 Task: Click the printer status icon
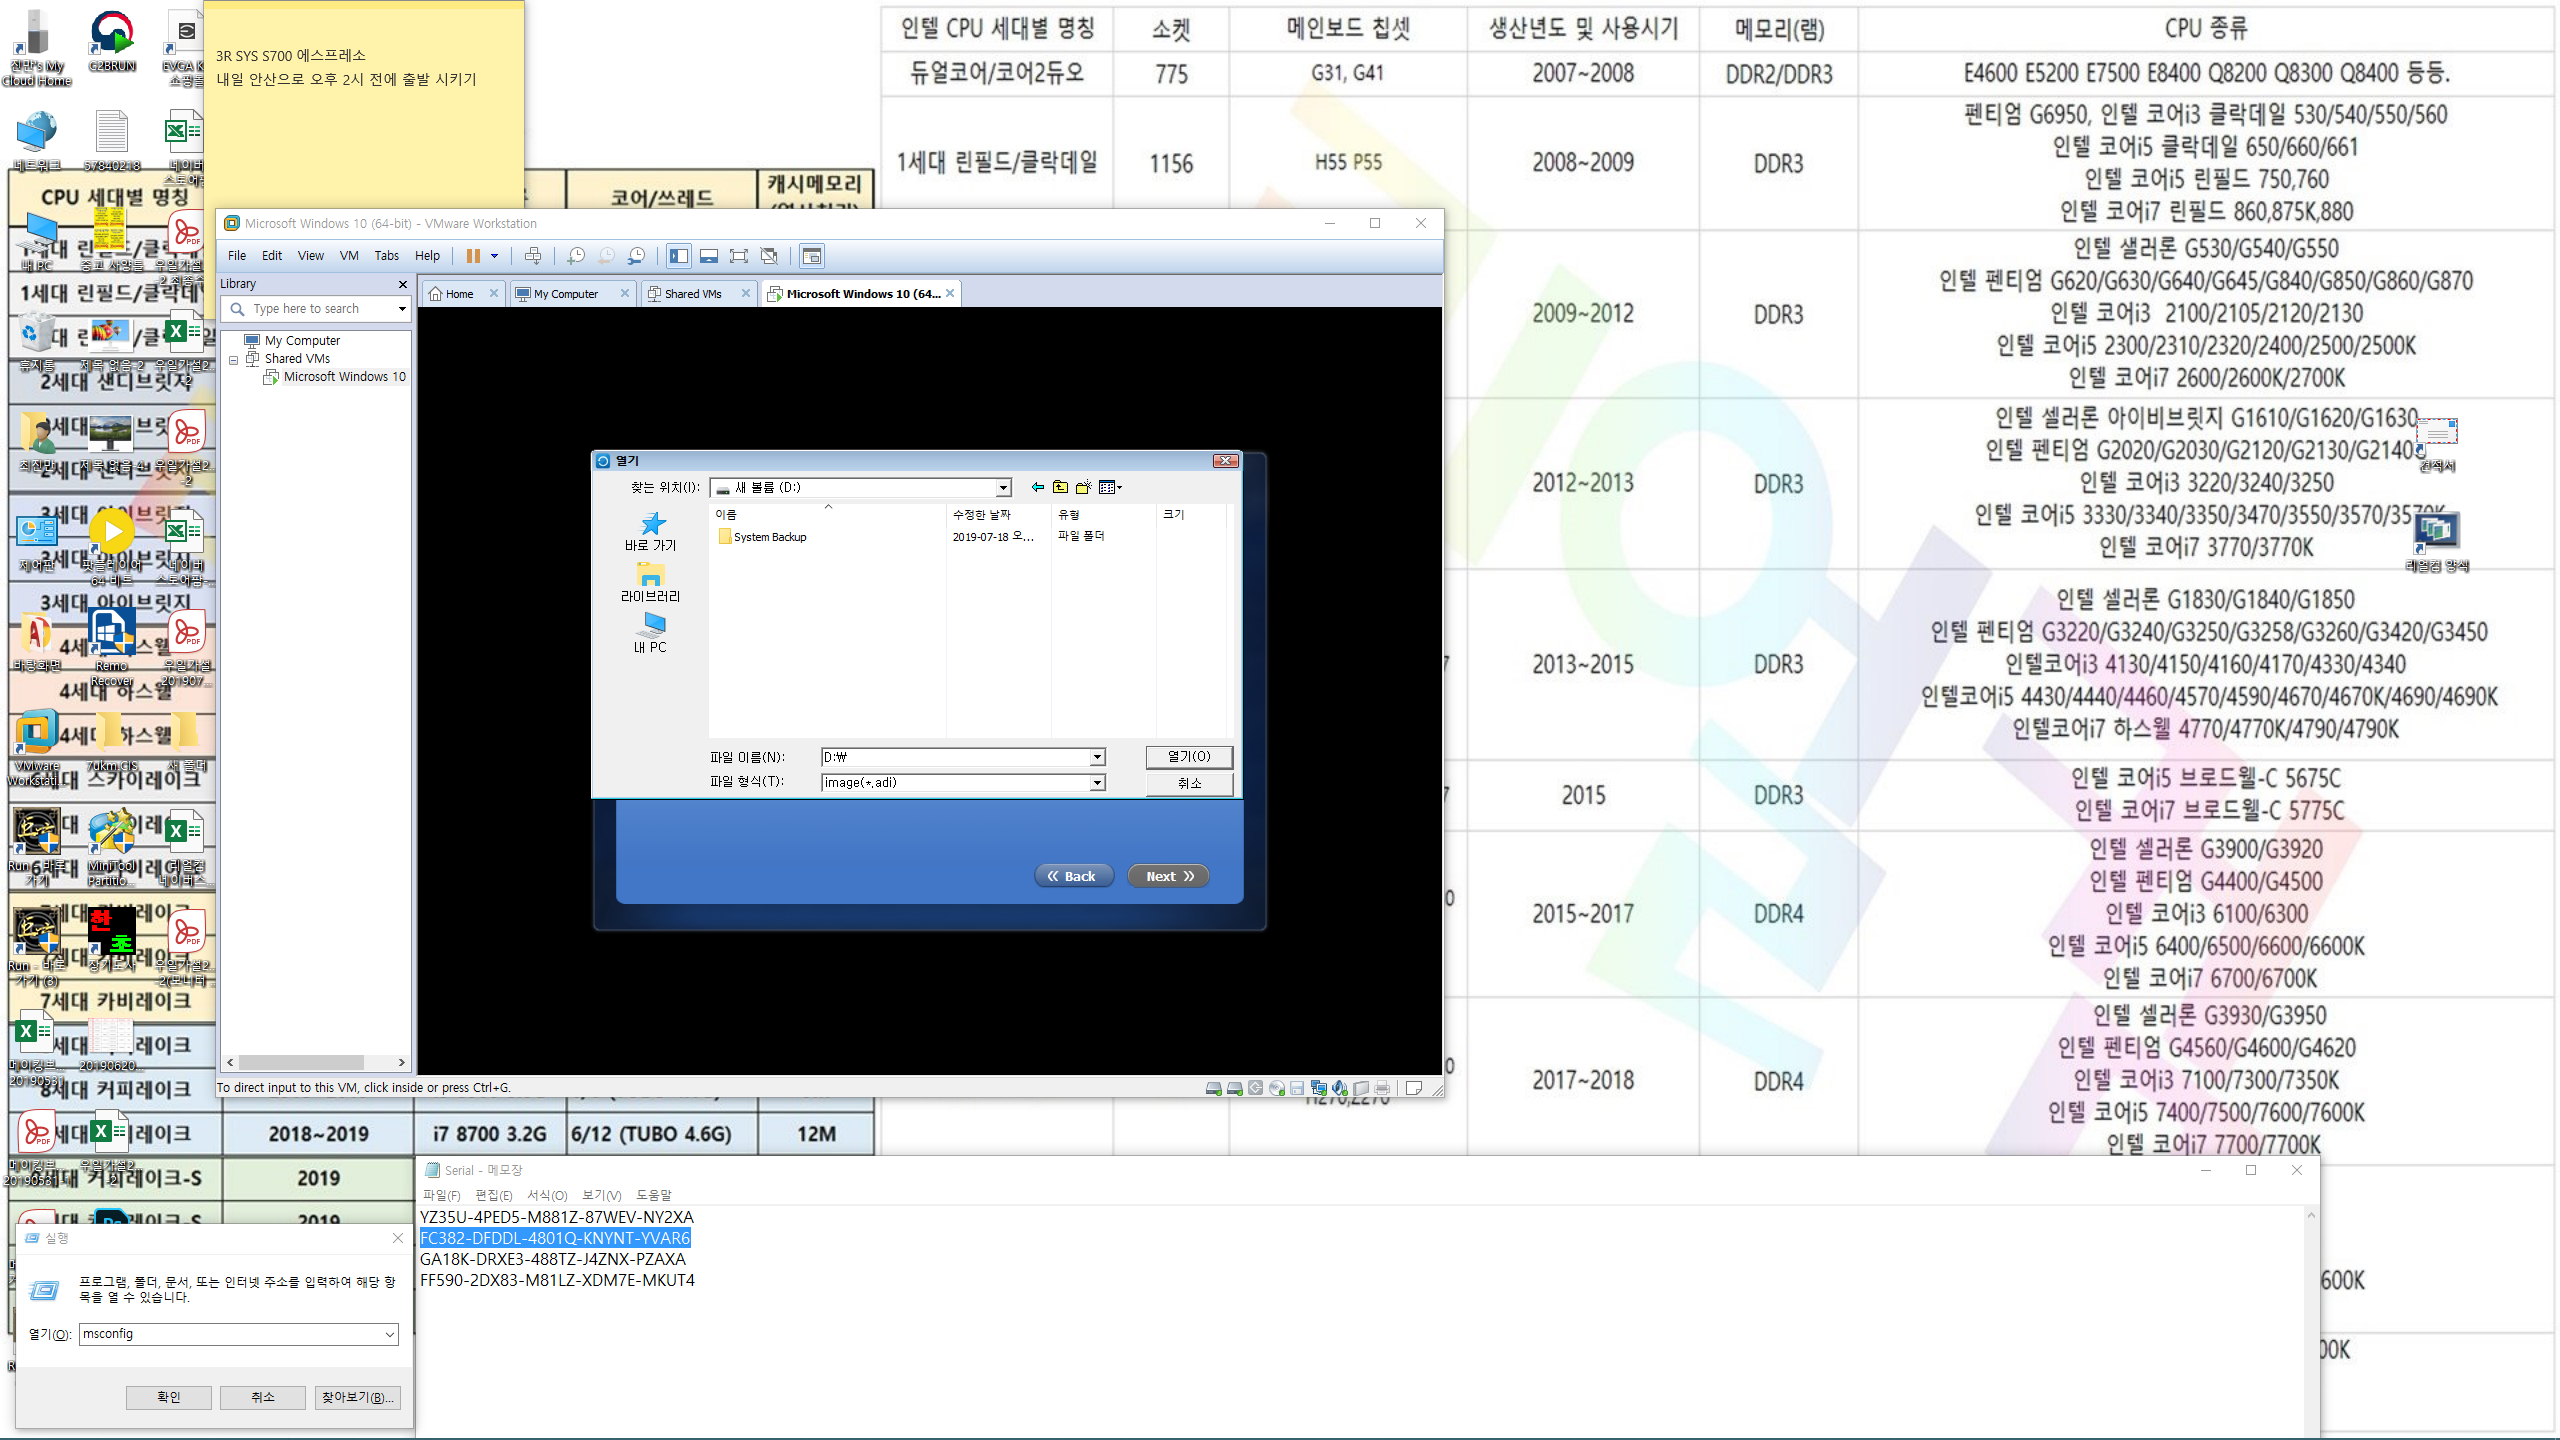[x=1382, y=1088]
